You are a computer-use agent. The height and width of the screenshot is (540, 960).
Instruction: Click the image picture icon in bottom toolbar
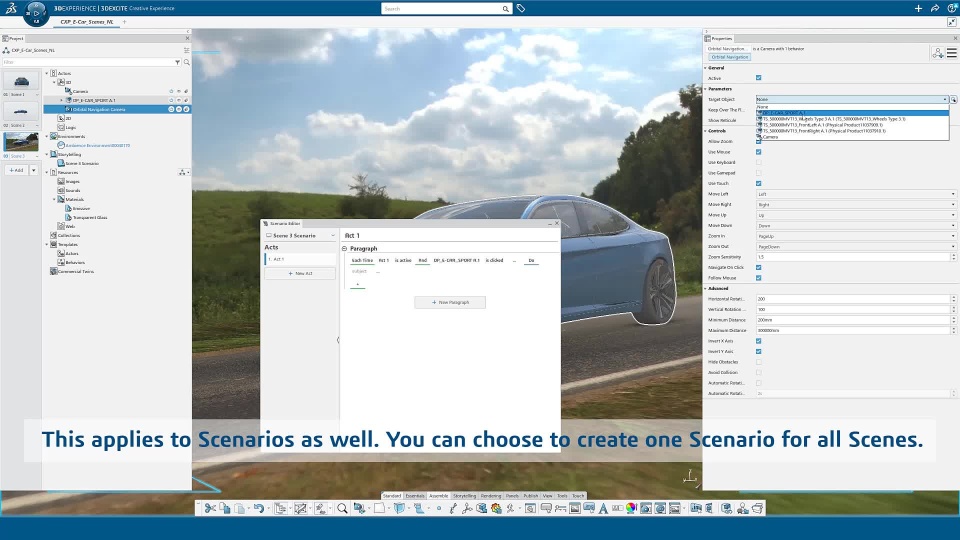tap(574, 508)
